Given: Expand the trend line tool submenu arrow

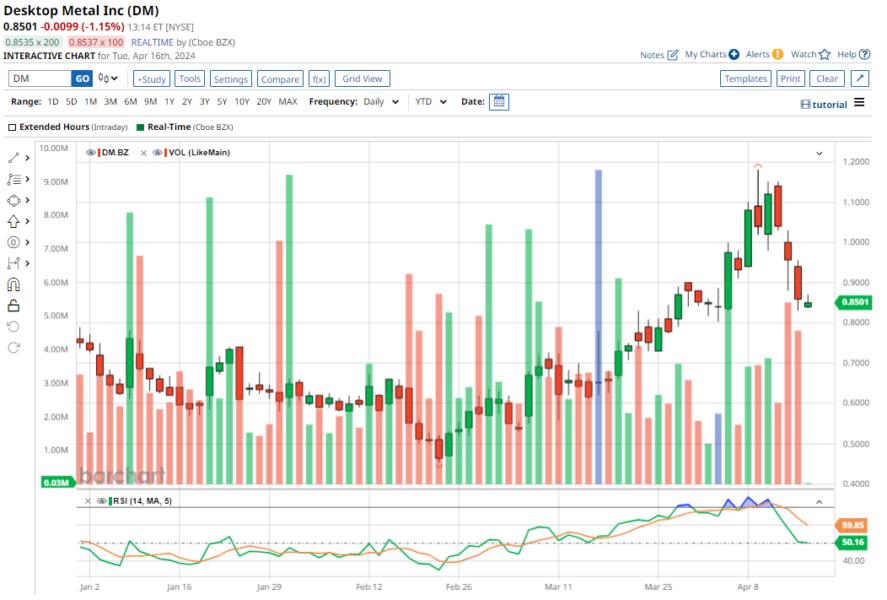Looking at the screenshot, I should click(x=27, y=158).
